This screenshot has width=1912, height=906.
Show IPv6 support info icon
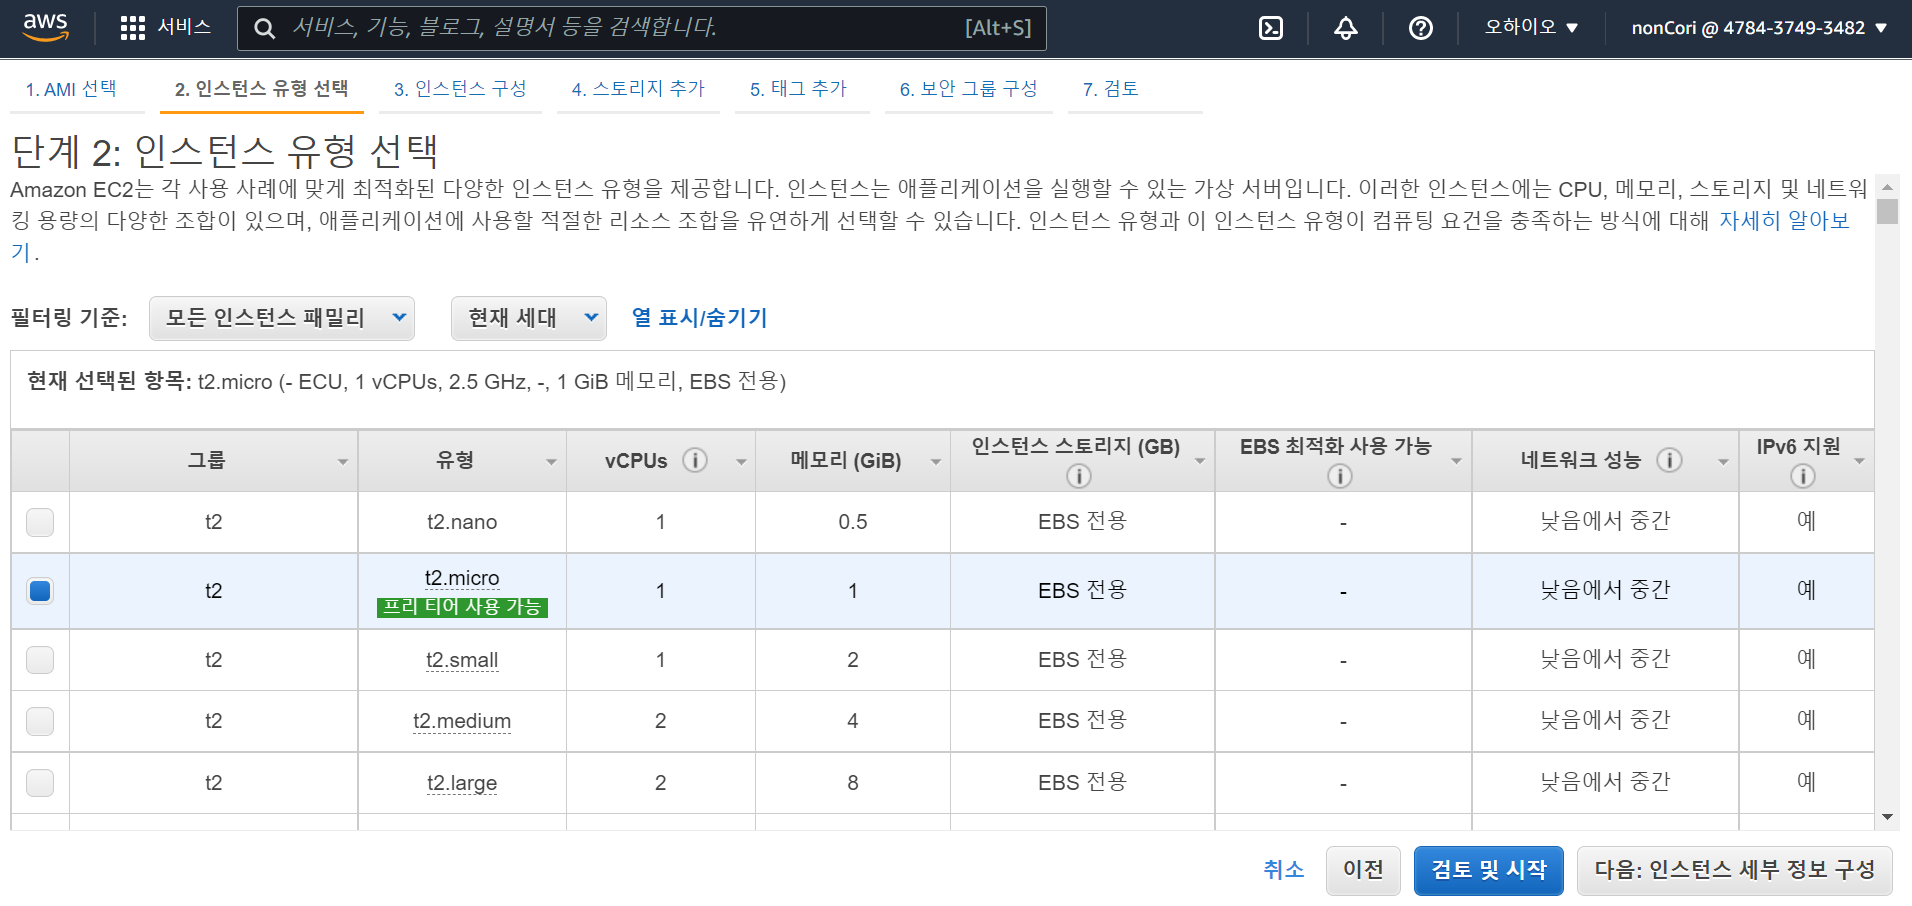(x=1803, y=476)
